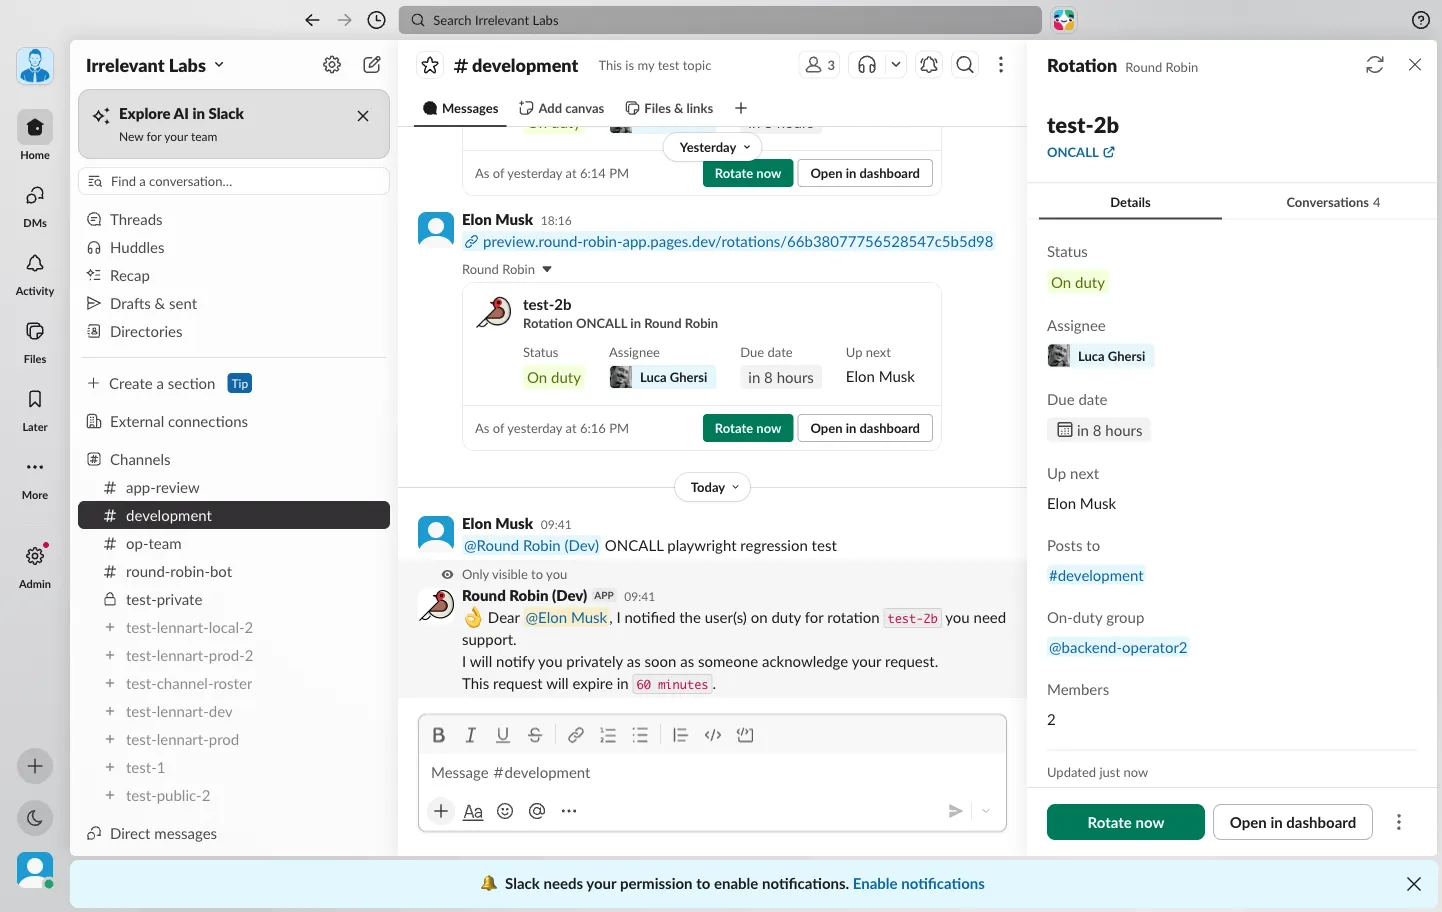The image size is (1442, 912).
Task: Insert a link in composer
Action: pyautogui.click(x=576, y=735)
